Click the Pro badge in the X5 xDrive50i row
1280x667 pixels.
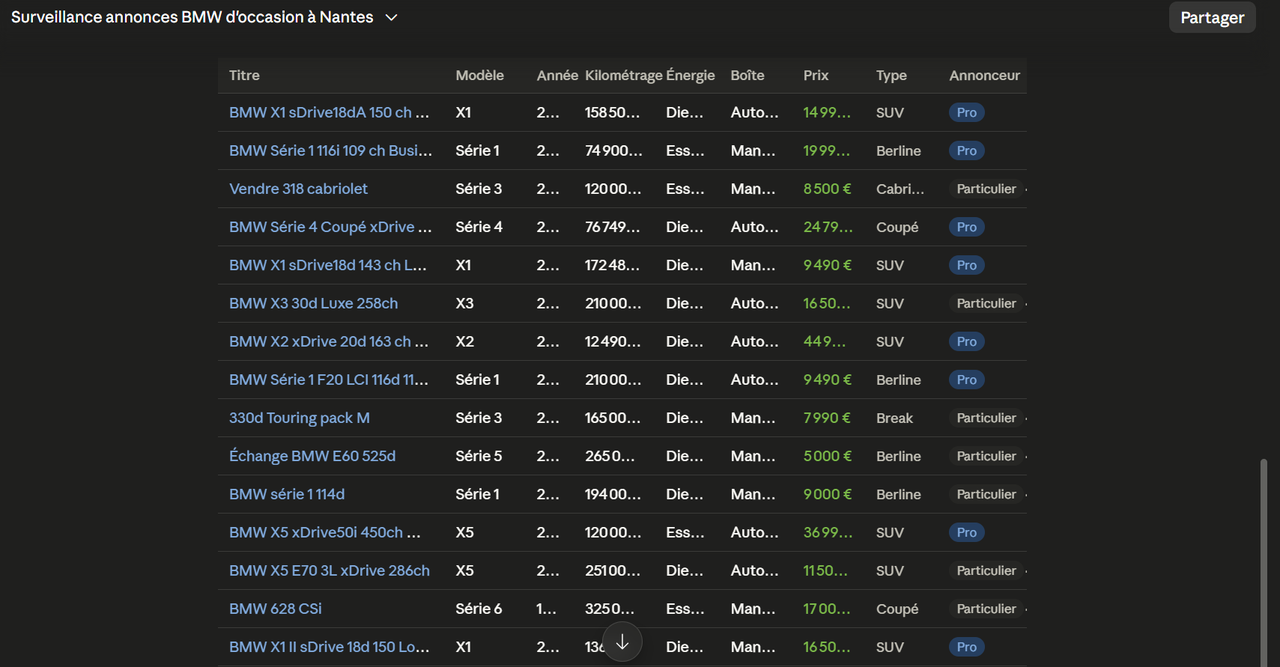pyautogui.click(x=967, y=532)
